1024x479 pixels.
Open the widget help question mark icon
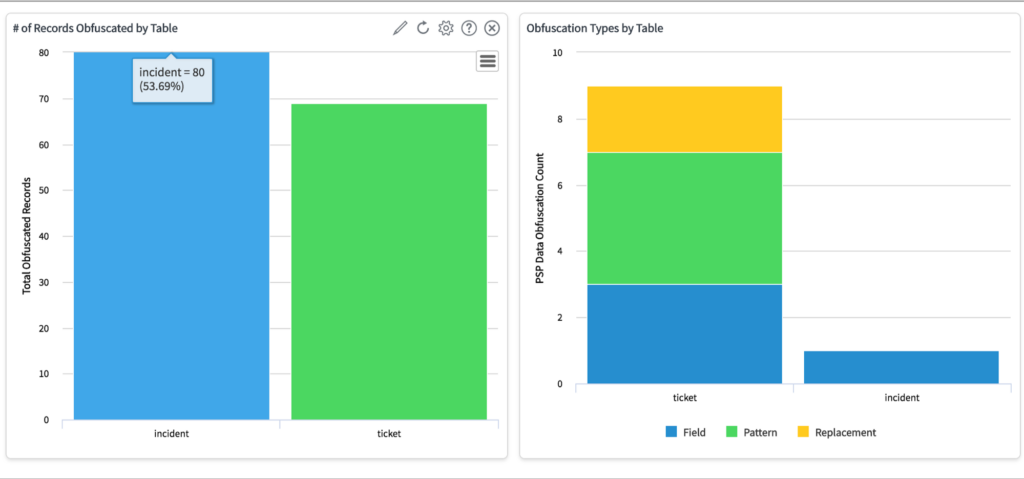469,28
